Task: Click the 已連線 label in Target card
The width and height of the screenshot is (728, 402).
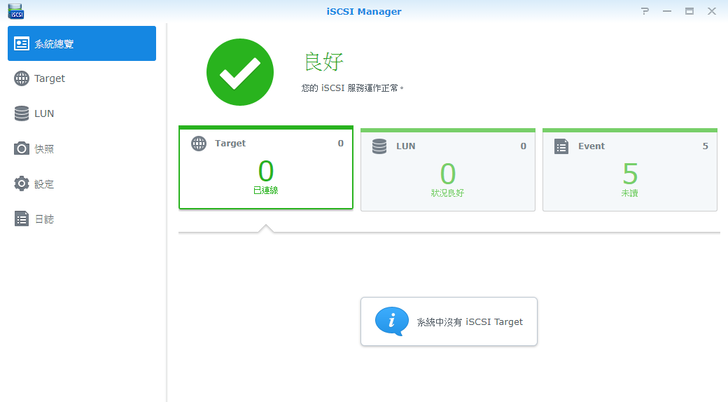Action: tap(266, 190)
